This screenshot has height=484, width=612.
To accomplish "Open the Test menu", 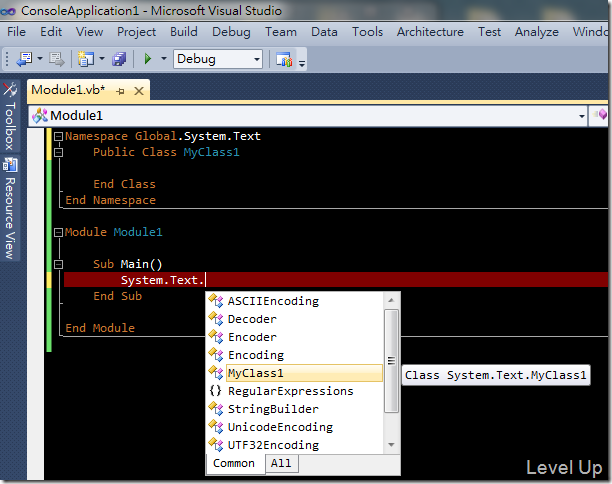I will click(489, 32).
